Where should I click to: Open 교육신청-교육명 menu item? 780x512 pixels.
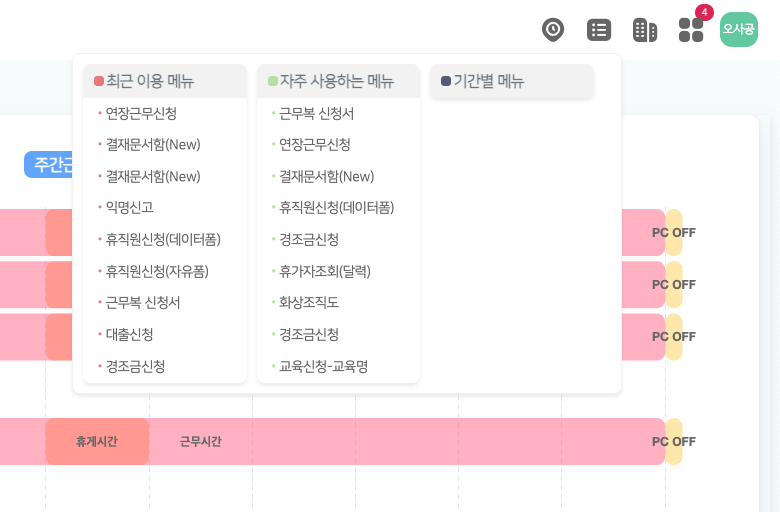tap(323, 366)
